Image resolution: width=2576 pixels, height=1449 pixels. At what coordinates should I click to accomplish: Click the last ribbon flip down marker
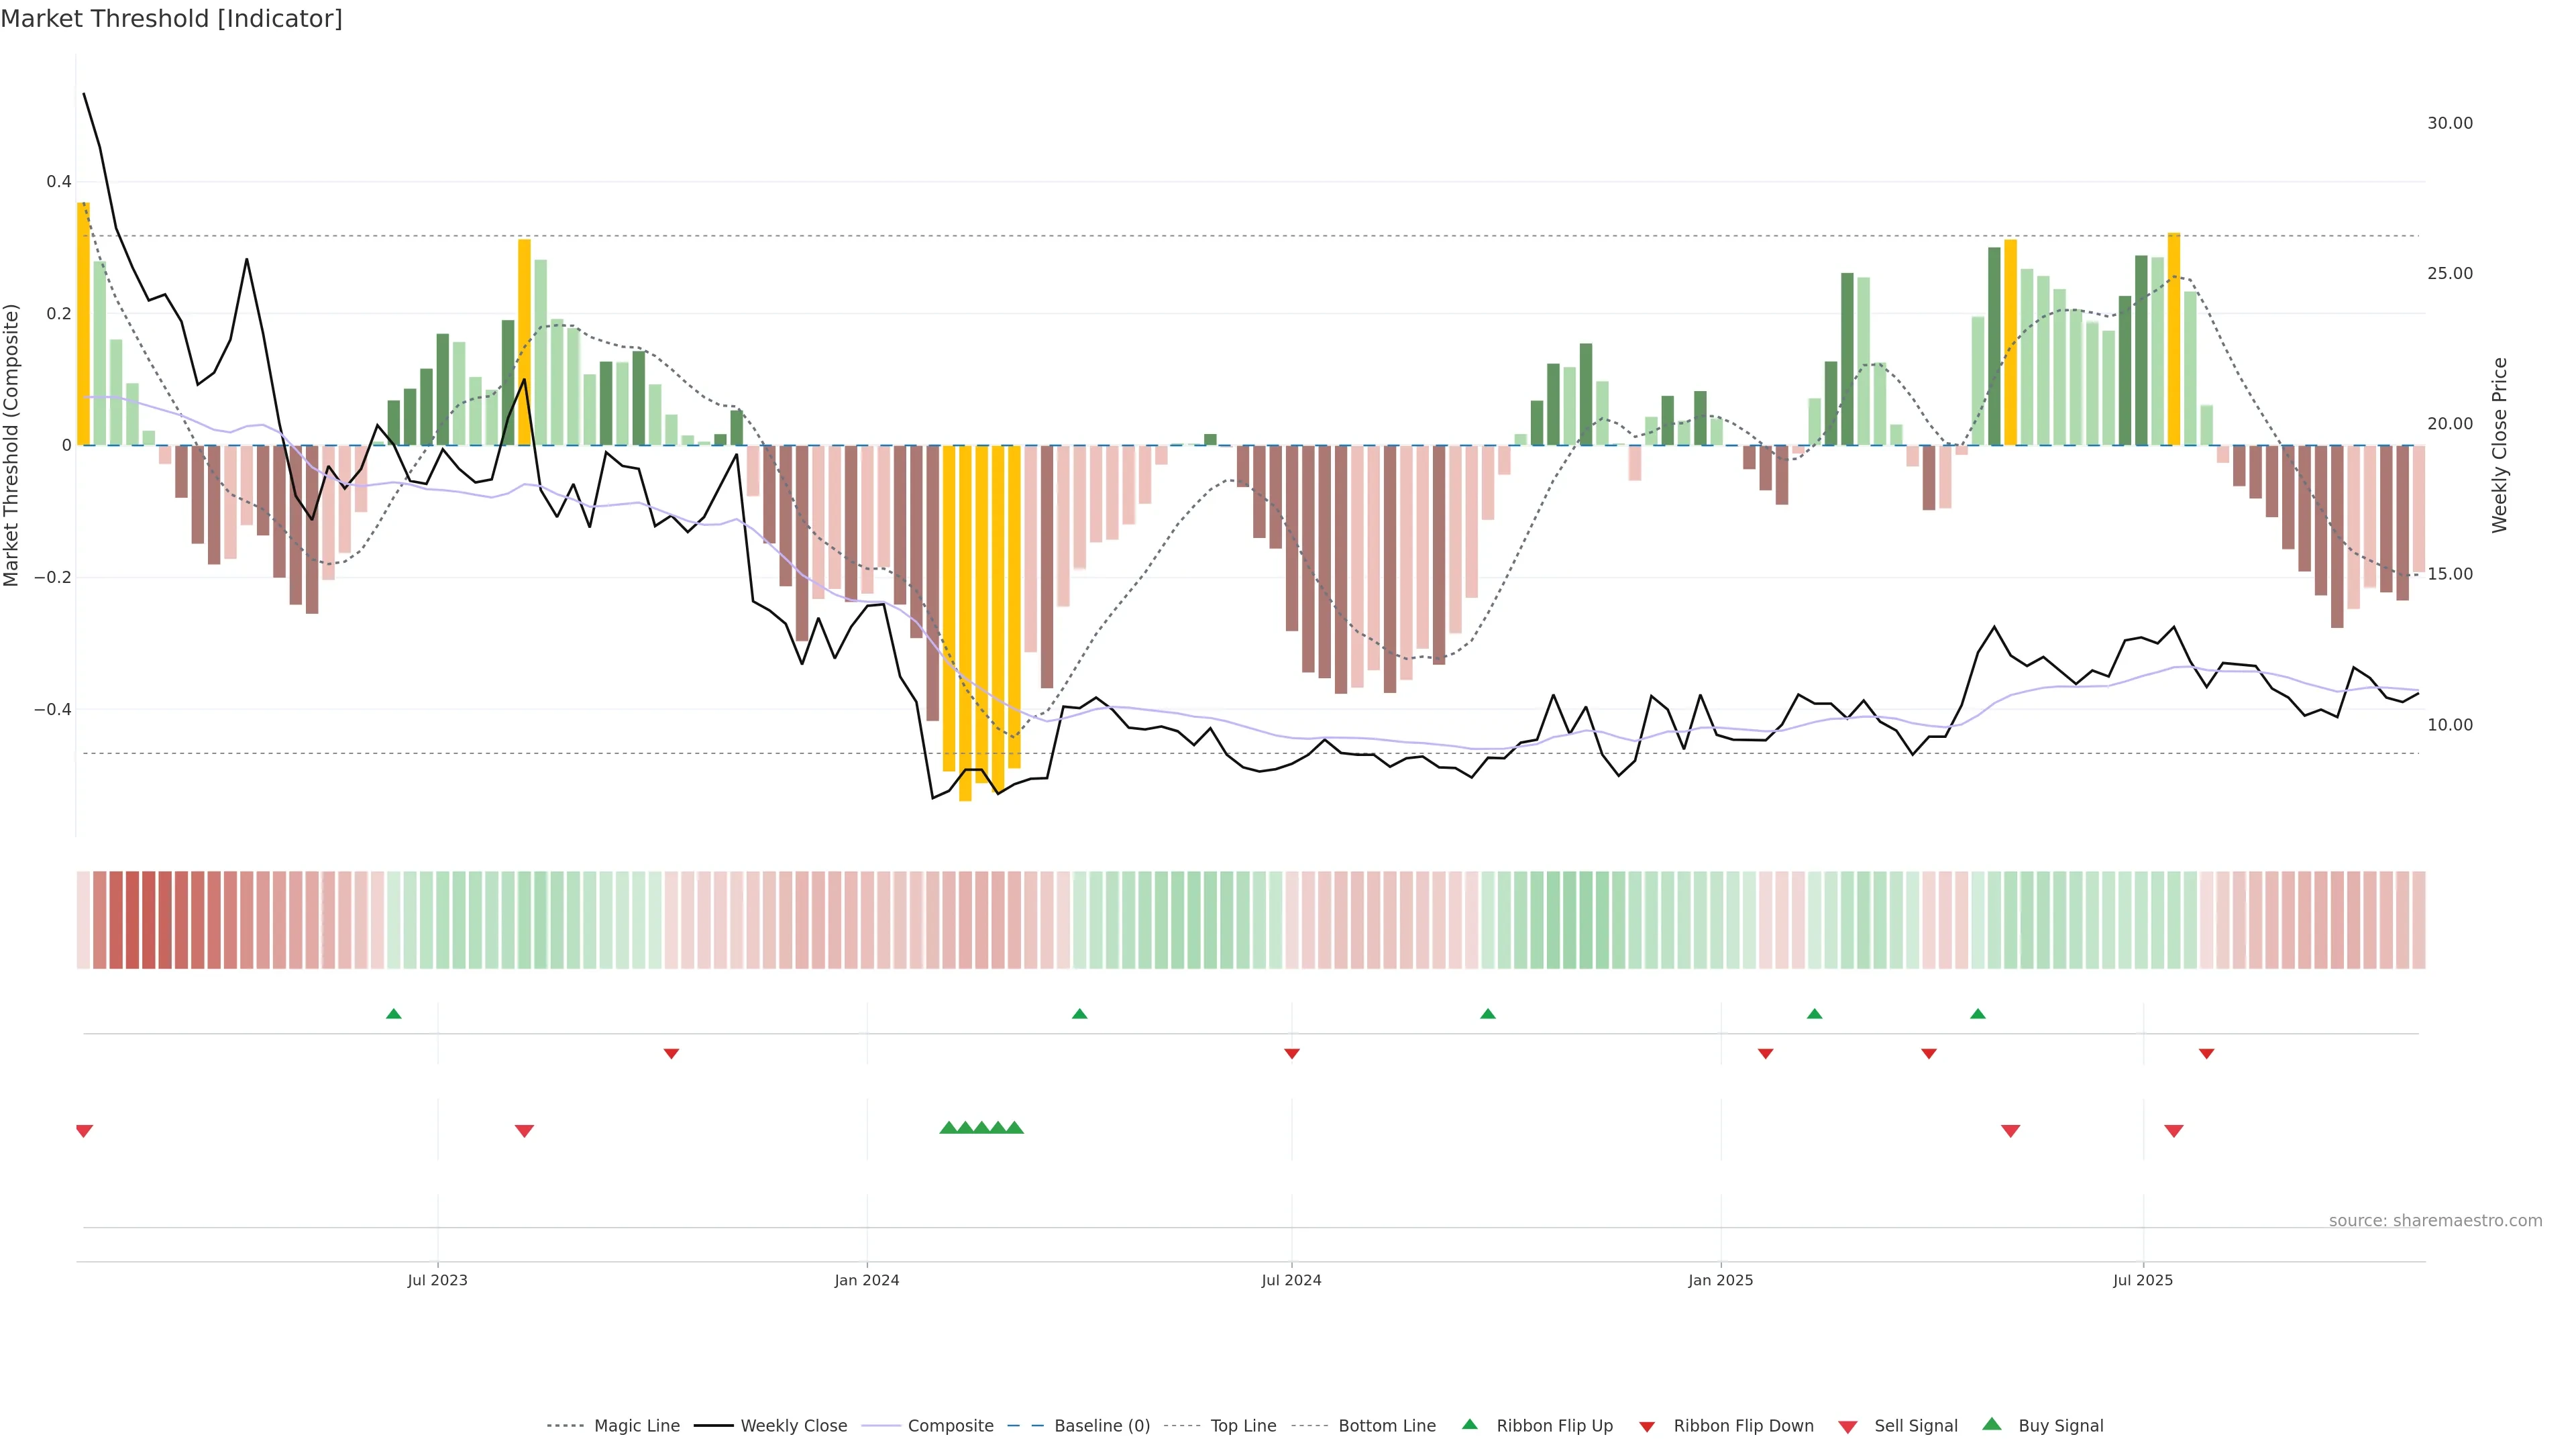[2206, 1054]
